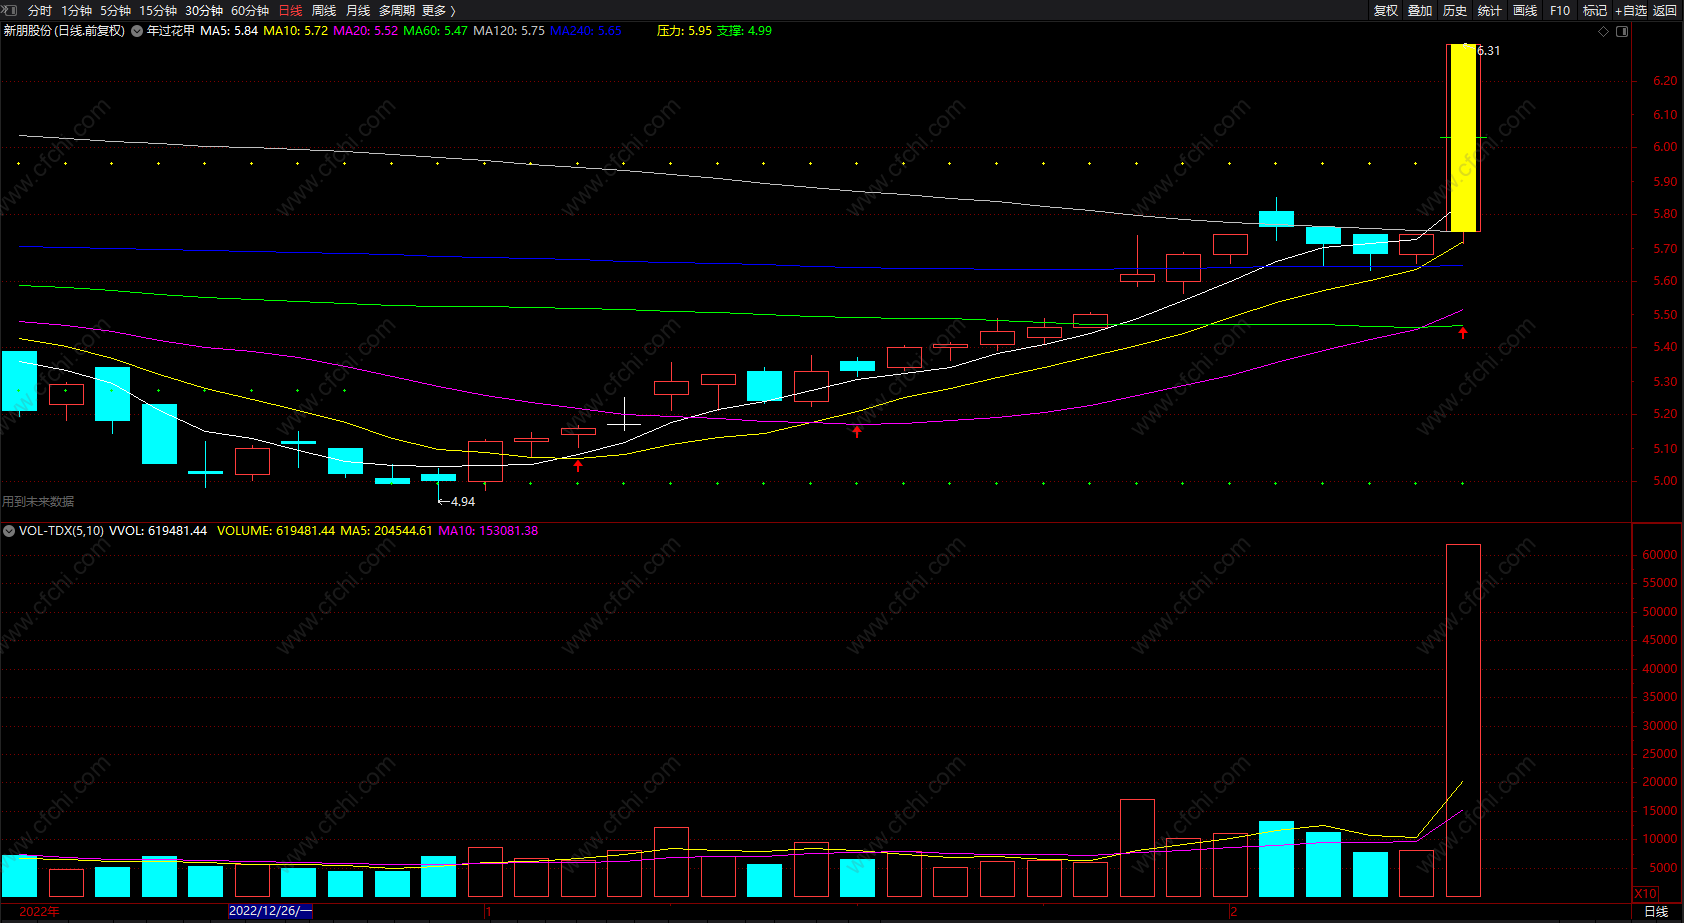
Task: Expand the 更多 periods menu
Action: (439, 10)
